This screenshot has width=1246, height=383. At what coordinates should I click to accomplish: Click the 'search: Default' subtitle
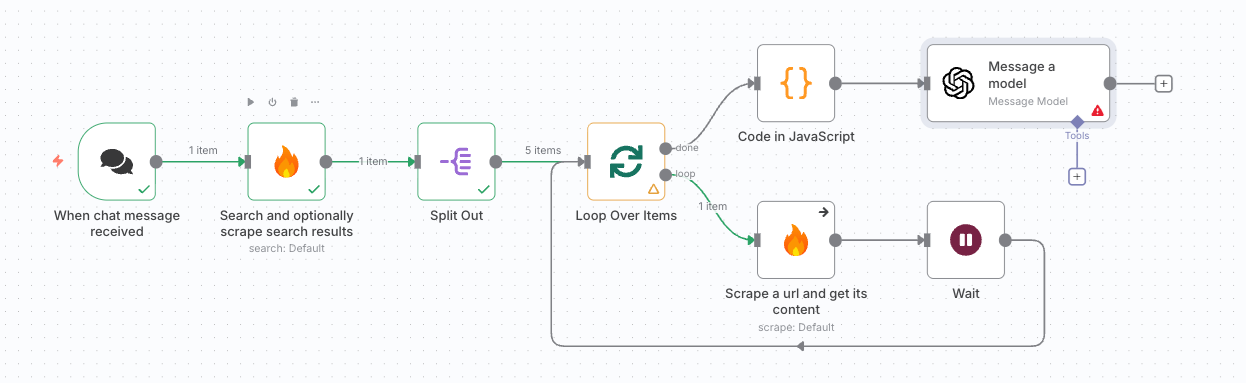(x=287, y=248)
